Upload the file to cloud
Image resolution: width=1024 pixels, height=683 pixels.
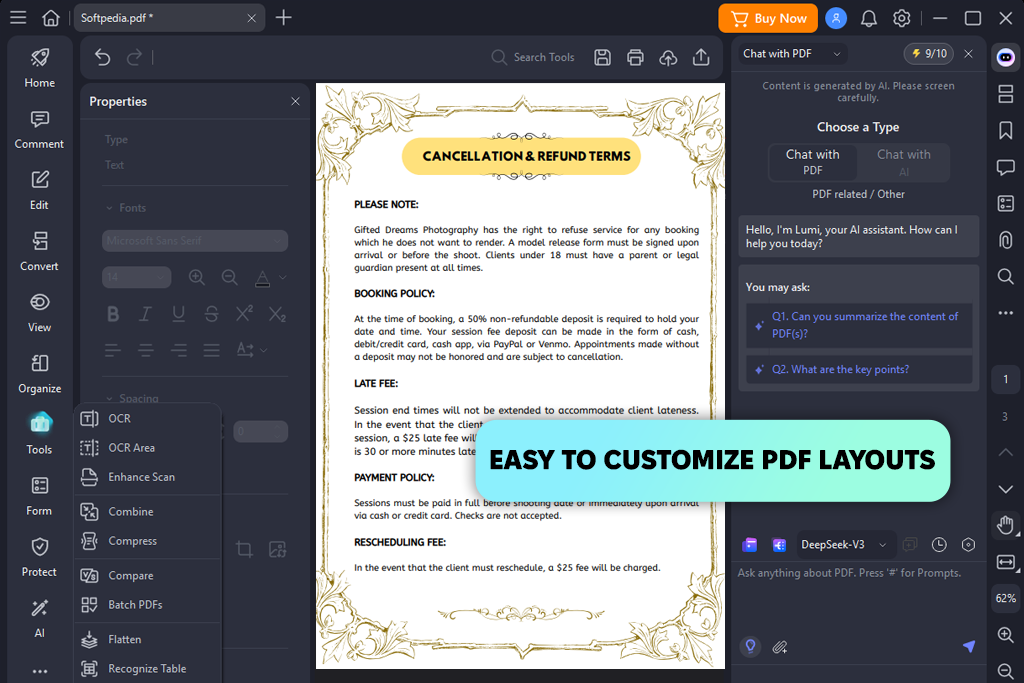(x=667, y=57)
